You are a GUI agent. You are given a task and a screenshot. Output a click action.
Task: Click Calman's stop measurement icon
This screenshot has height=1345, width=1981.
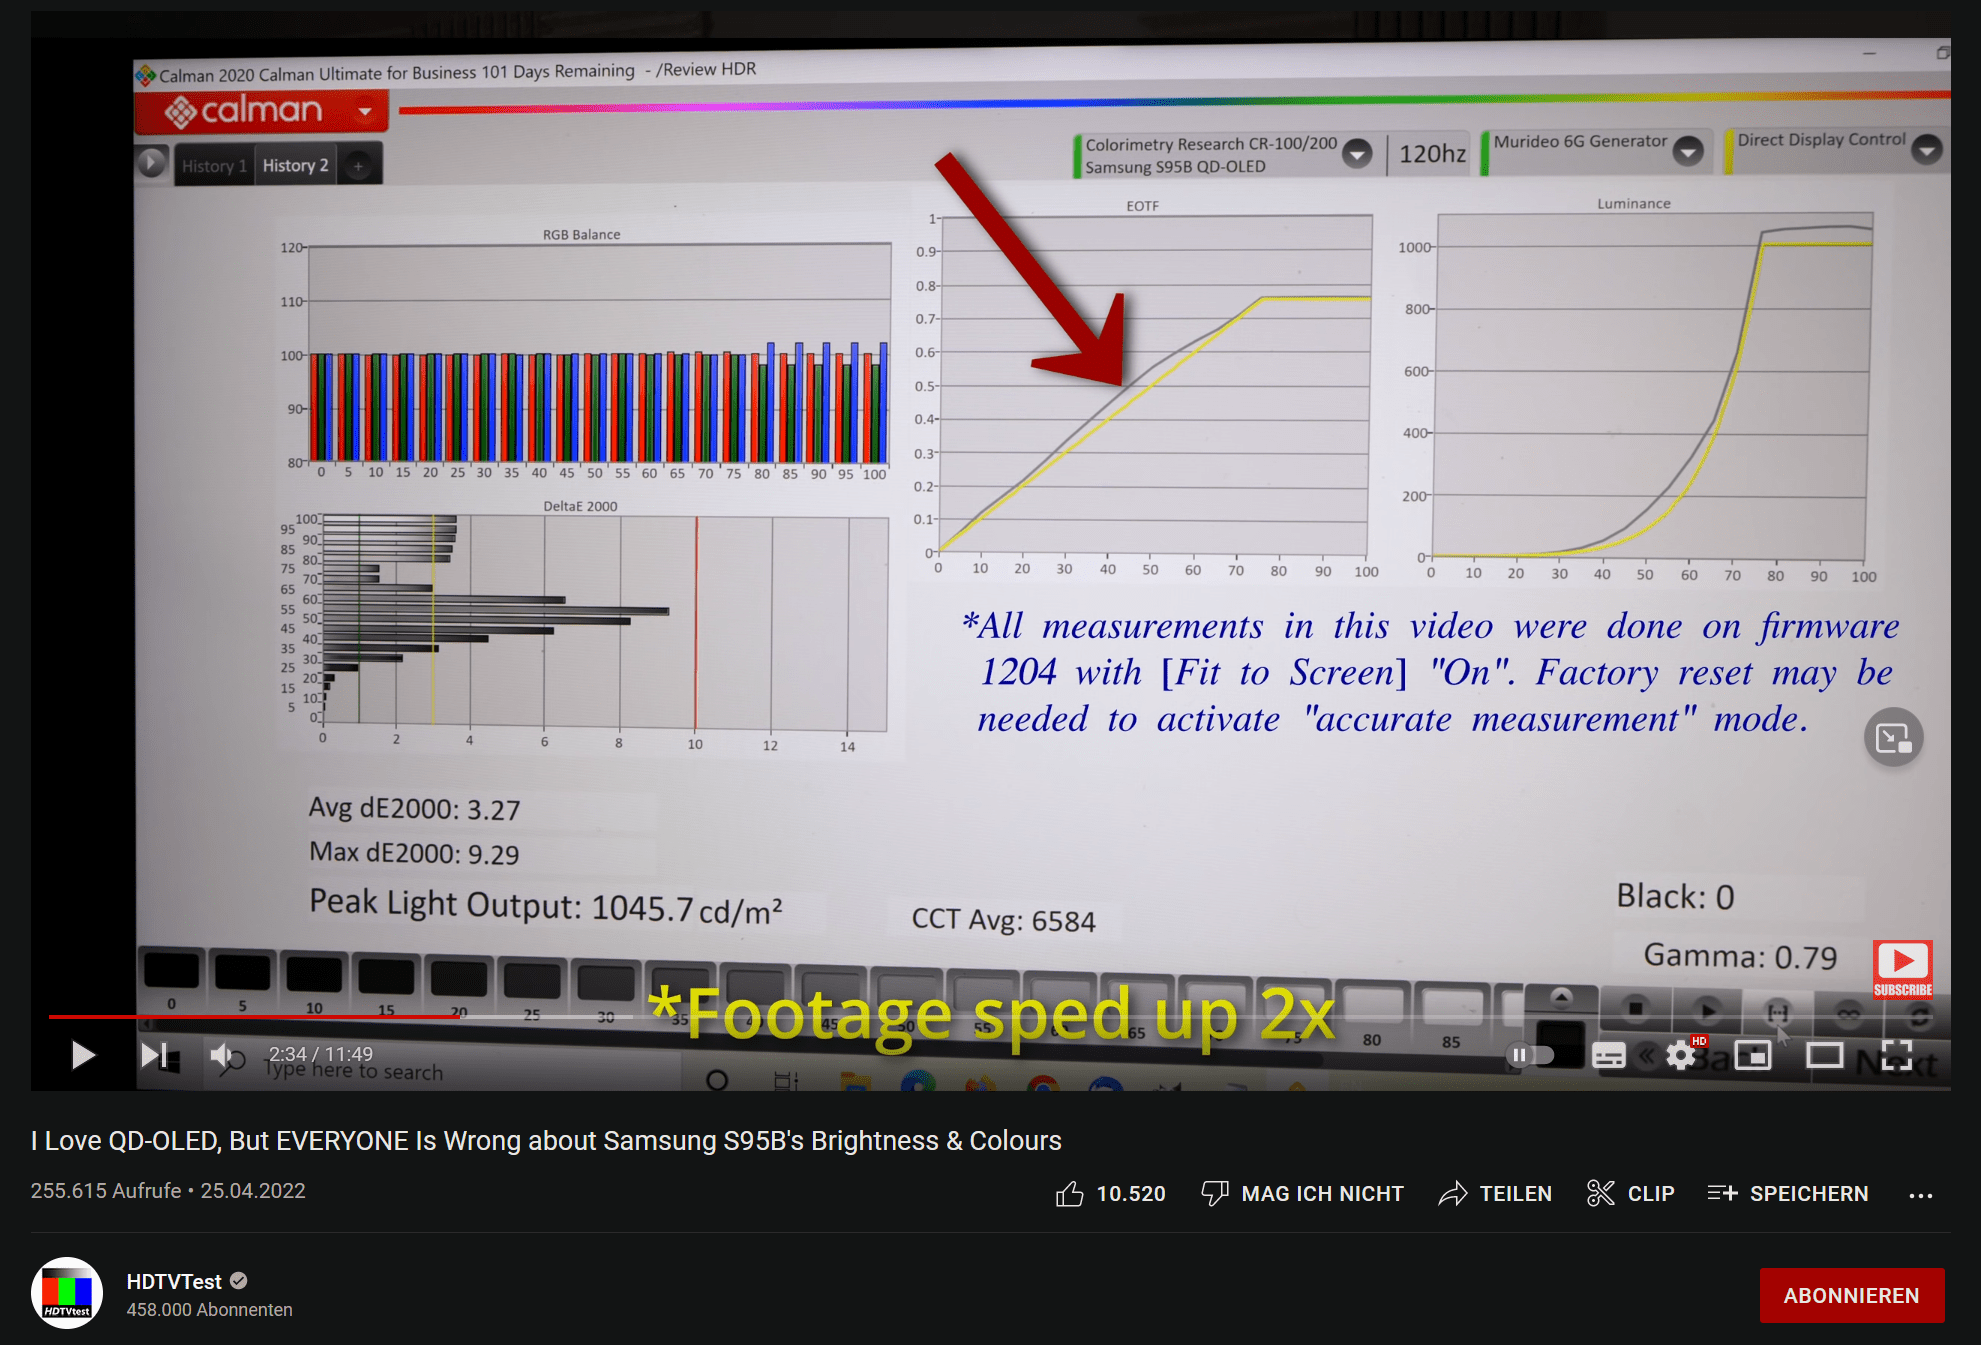pyautogui.click(x=1636, y=1009)
